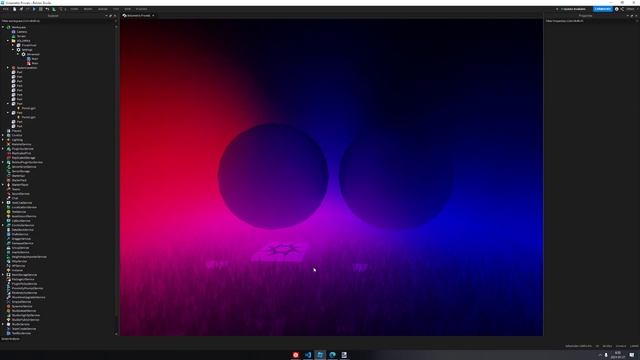Image resolution: width=640 pixels, height=360 pixels.
Task: Click the blue Collaborate button
Action: click(x=603, y=9)
